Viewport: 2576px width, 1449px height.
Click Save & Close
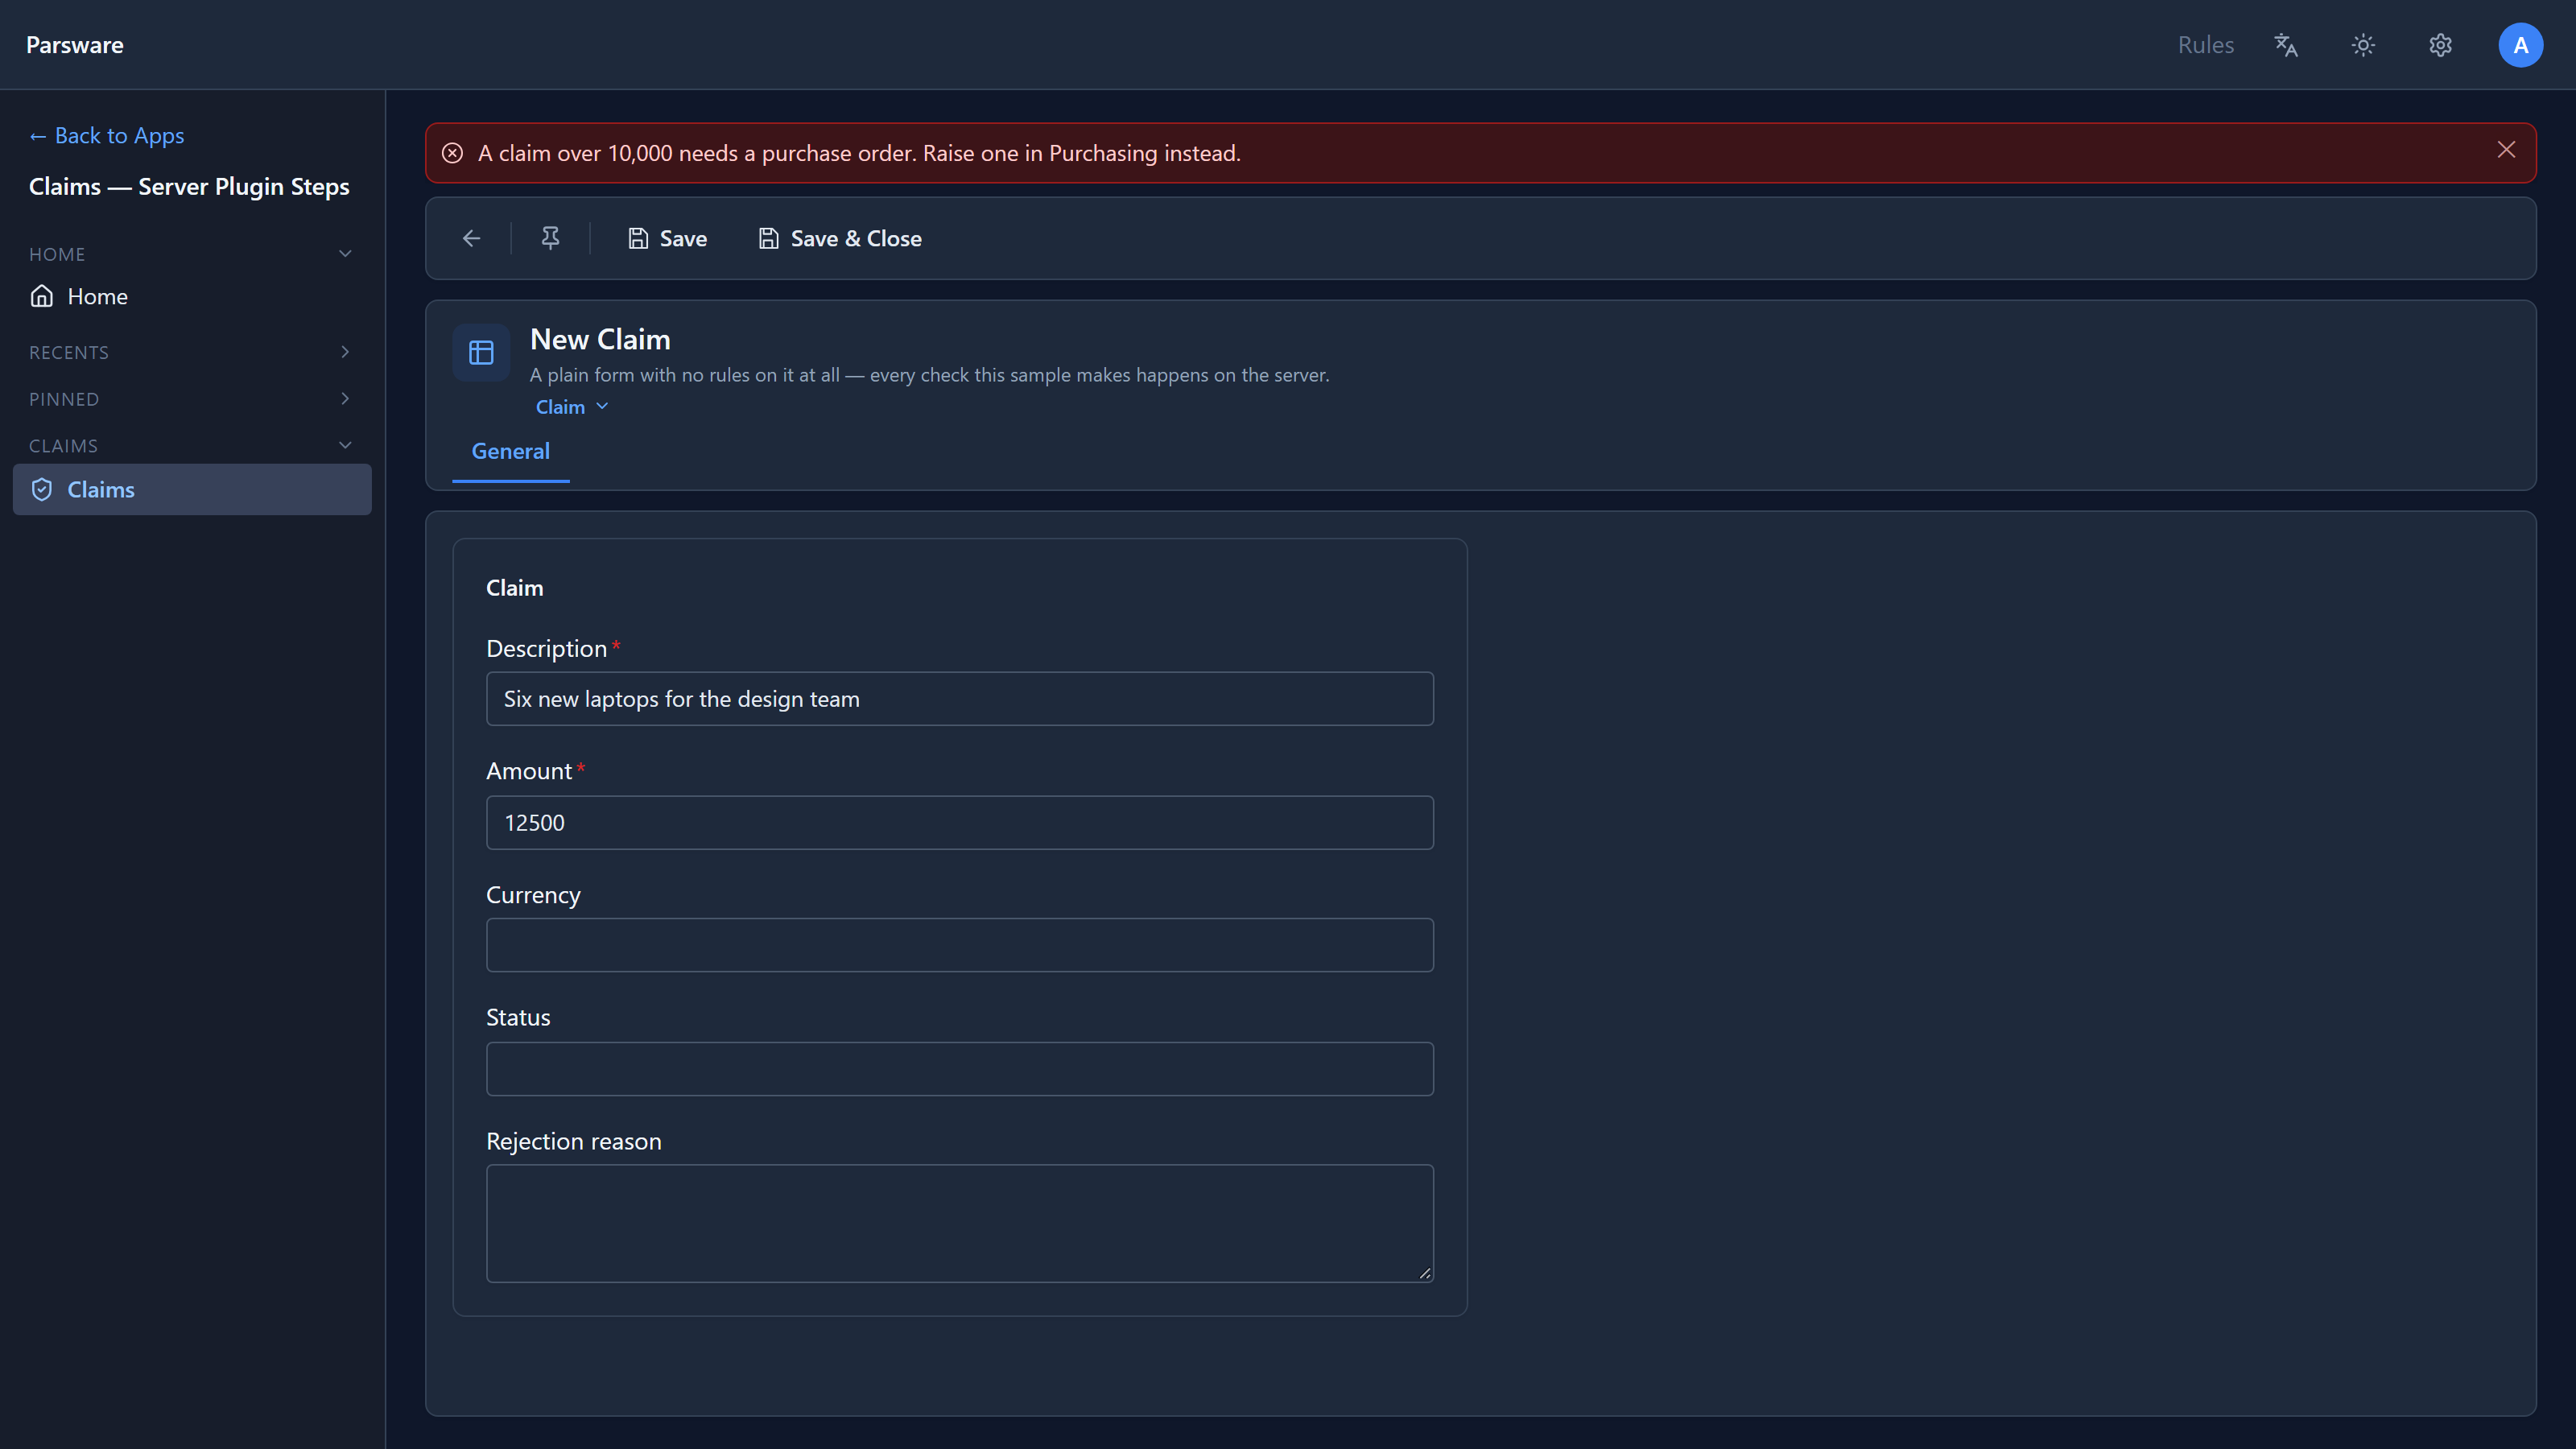840,238
